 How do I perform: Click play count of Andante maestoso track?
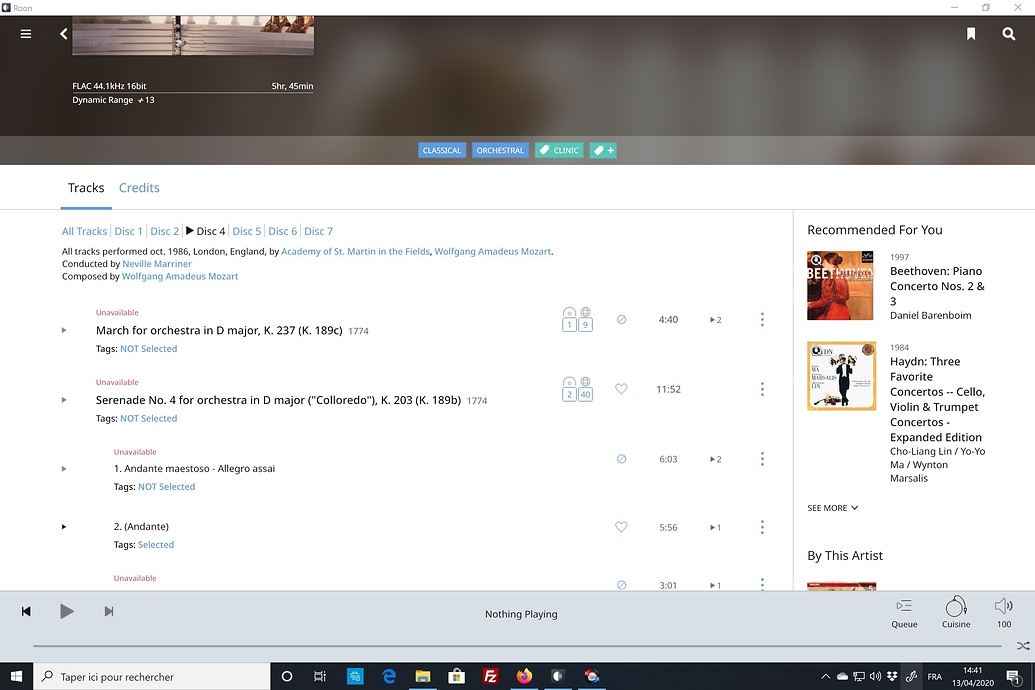tap(716, 459)
